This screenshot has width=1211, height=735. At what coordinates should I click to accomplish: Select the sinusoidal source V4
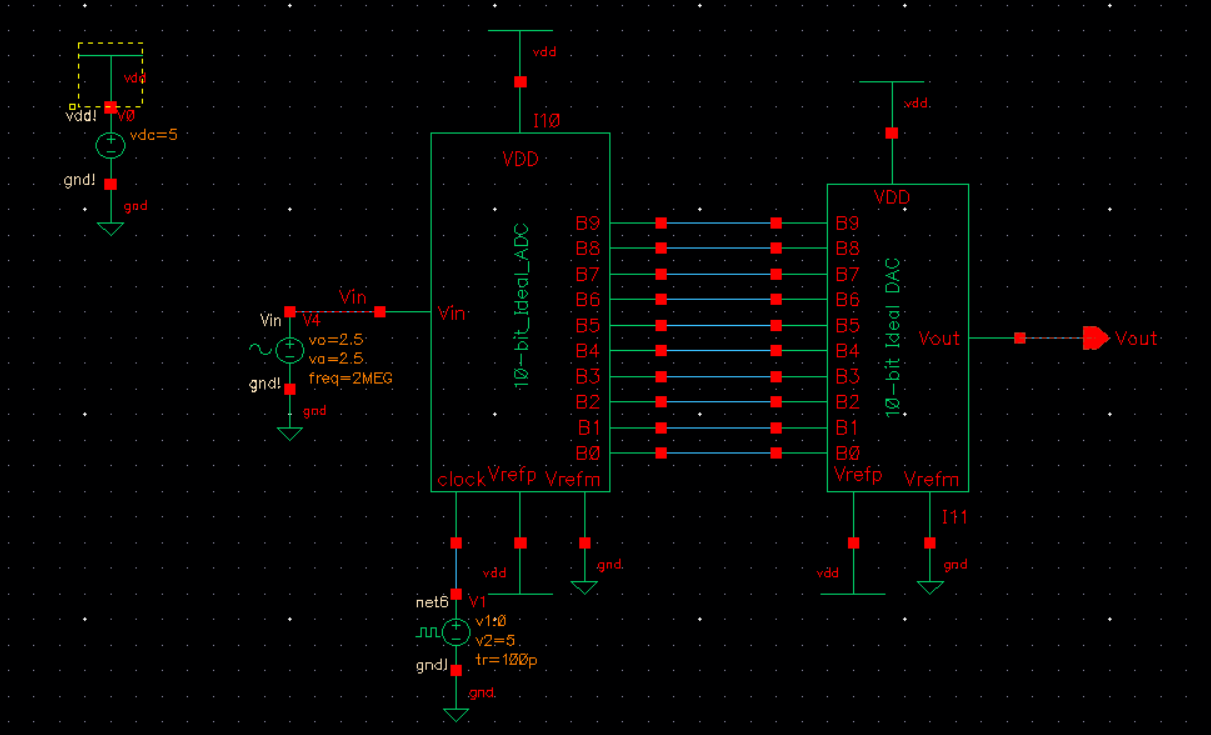(288, 350)
